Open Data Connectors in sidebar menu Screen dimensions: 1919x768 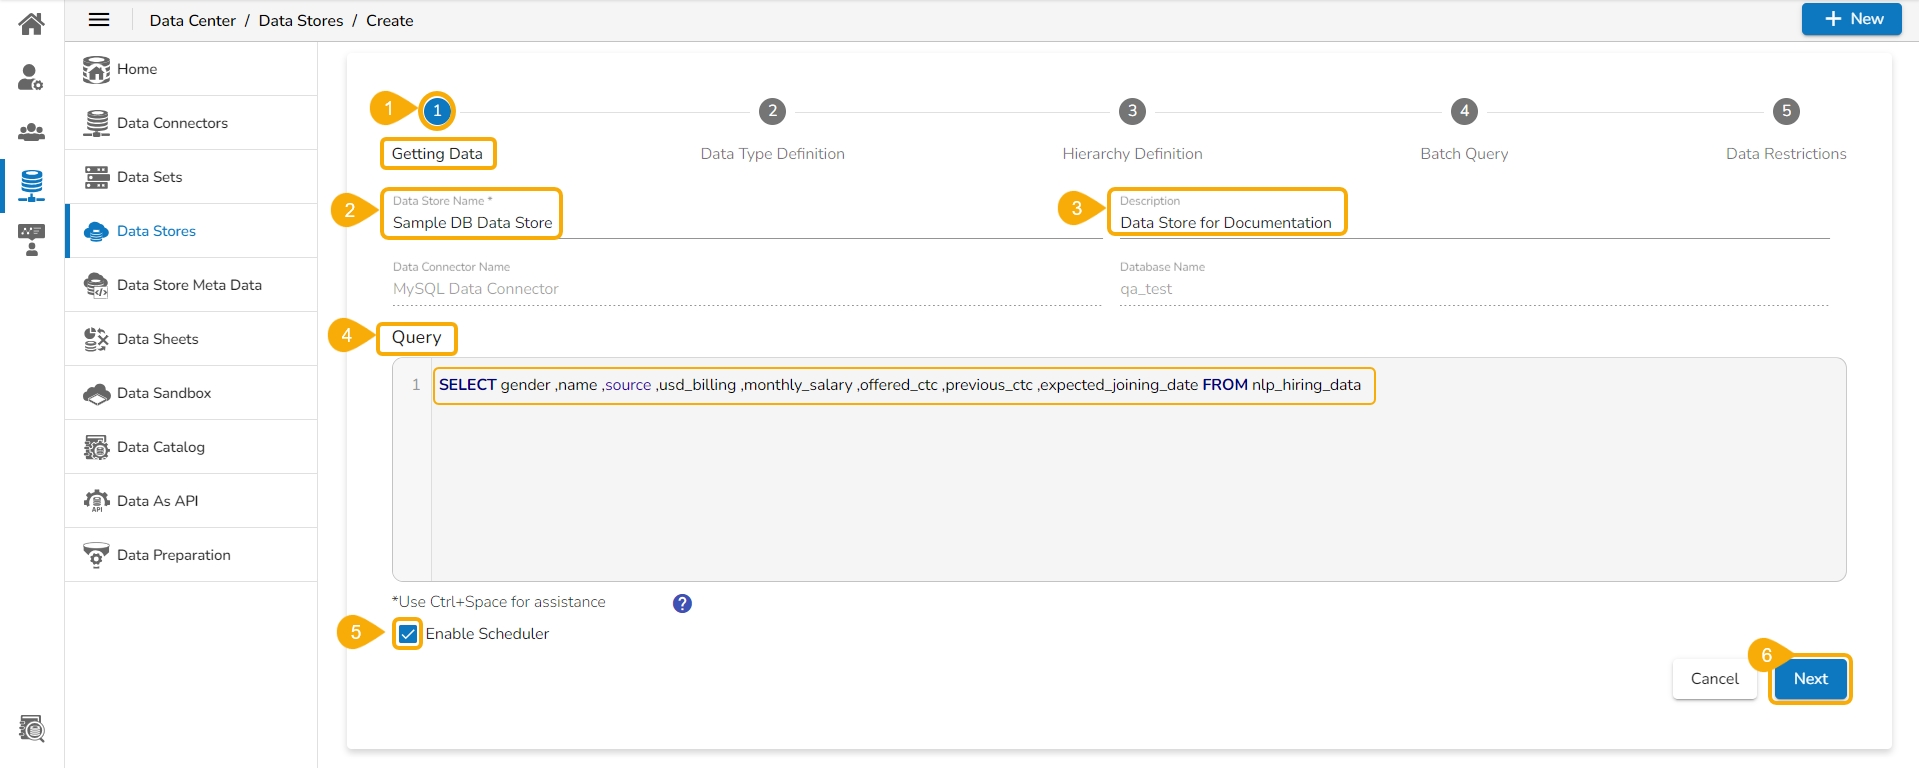coord(172,123)
